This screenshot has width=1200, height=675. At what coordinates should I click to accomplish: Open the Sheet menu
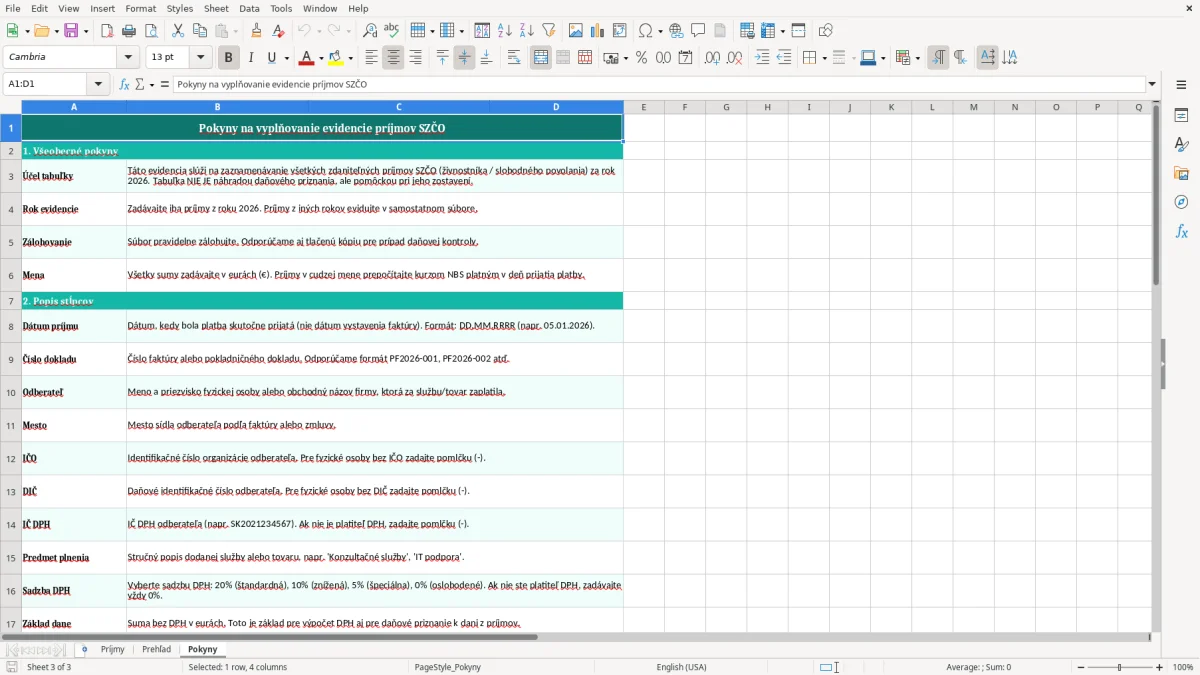pyautogui.click(x=216, y=8)
